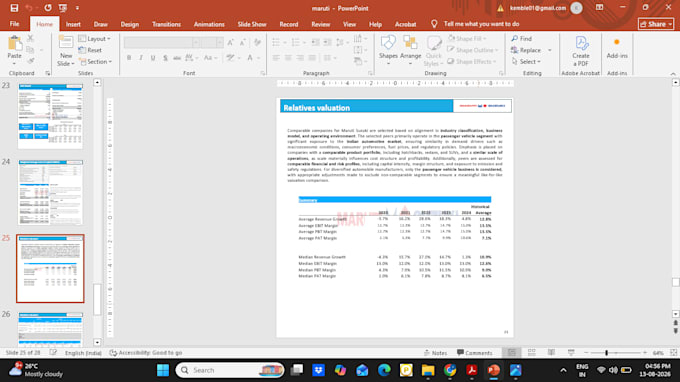Click the Find magnifier icon
680x382 pixels.
tap(515, 39)
